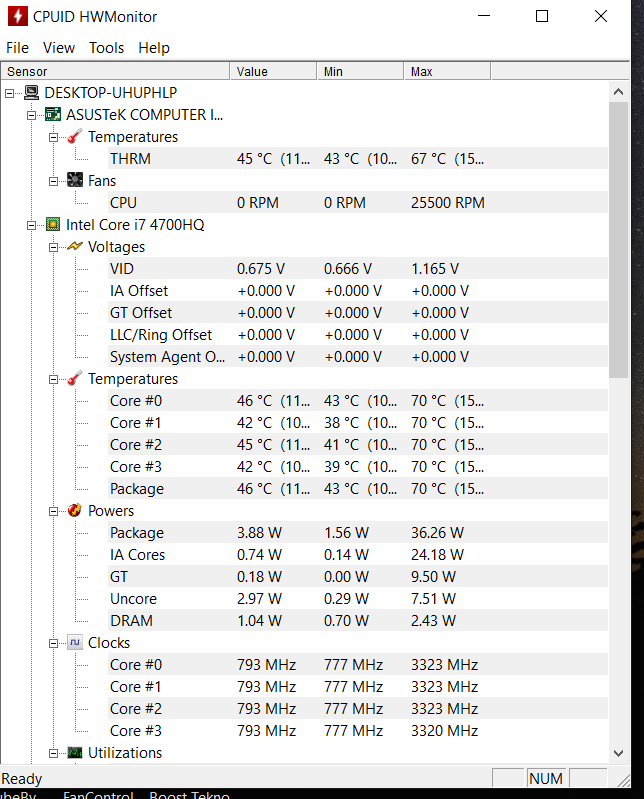Click the Clocks waveform icon

point(75,643)
